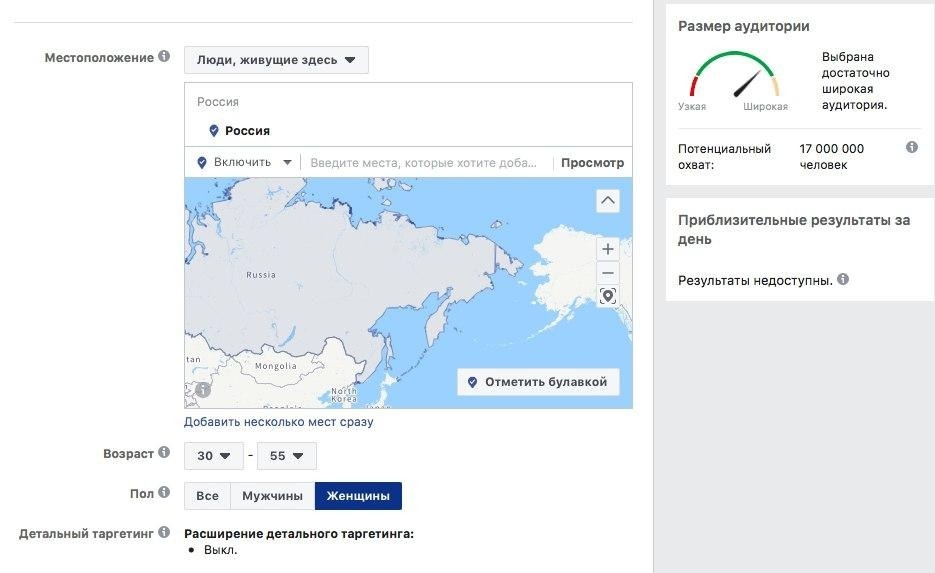
Task: Collapse the map with chevron up
Action: click(x=608, y=201)
